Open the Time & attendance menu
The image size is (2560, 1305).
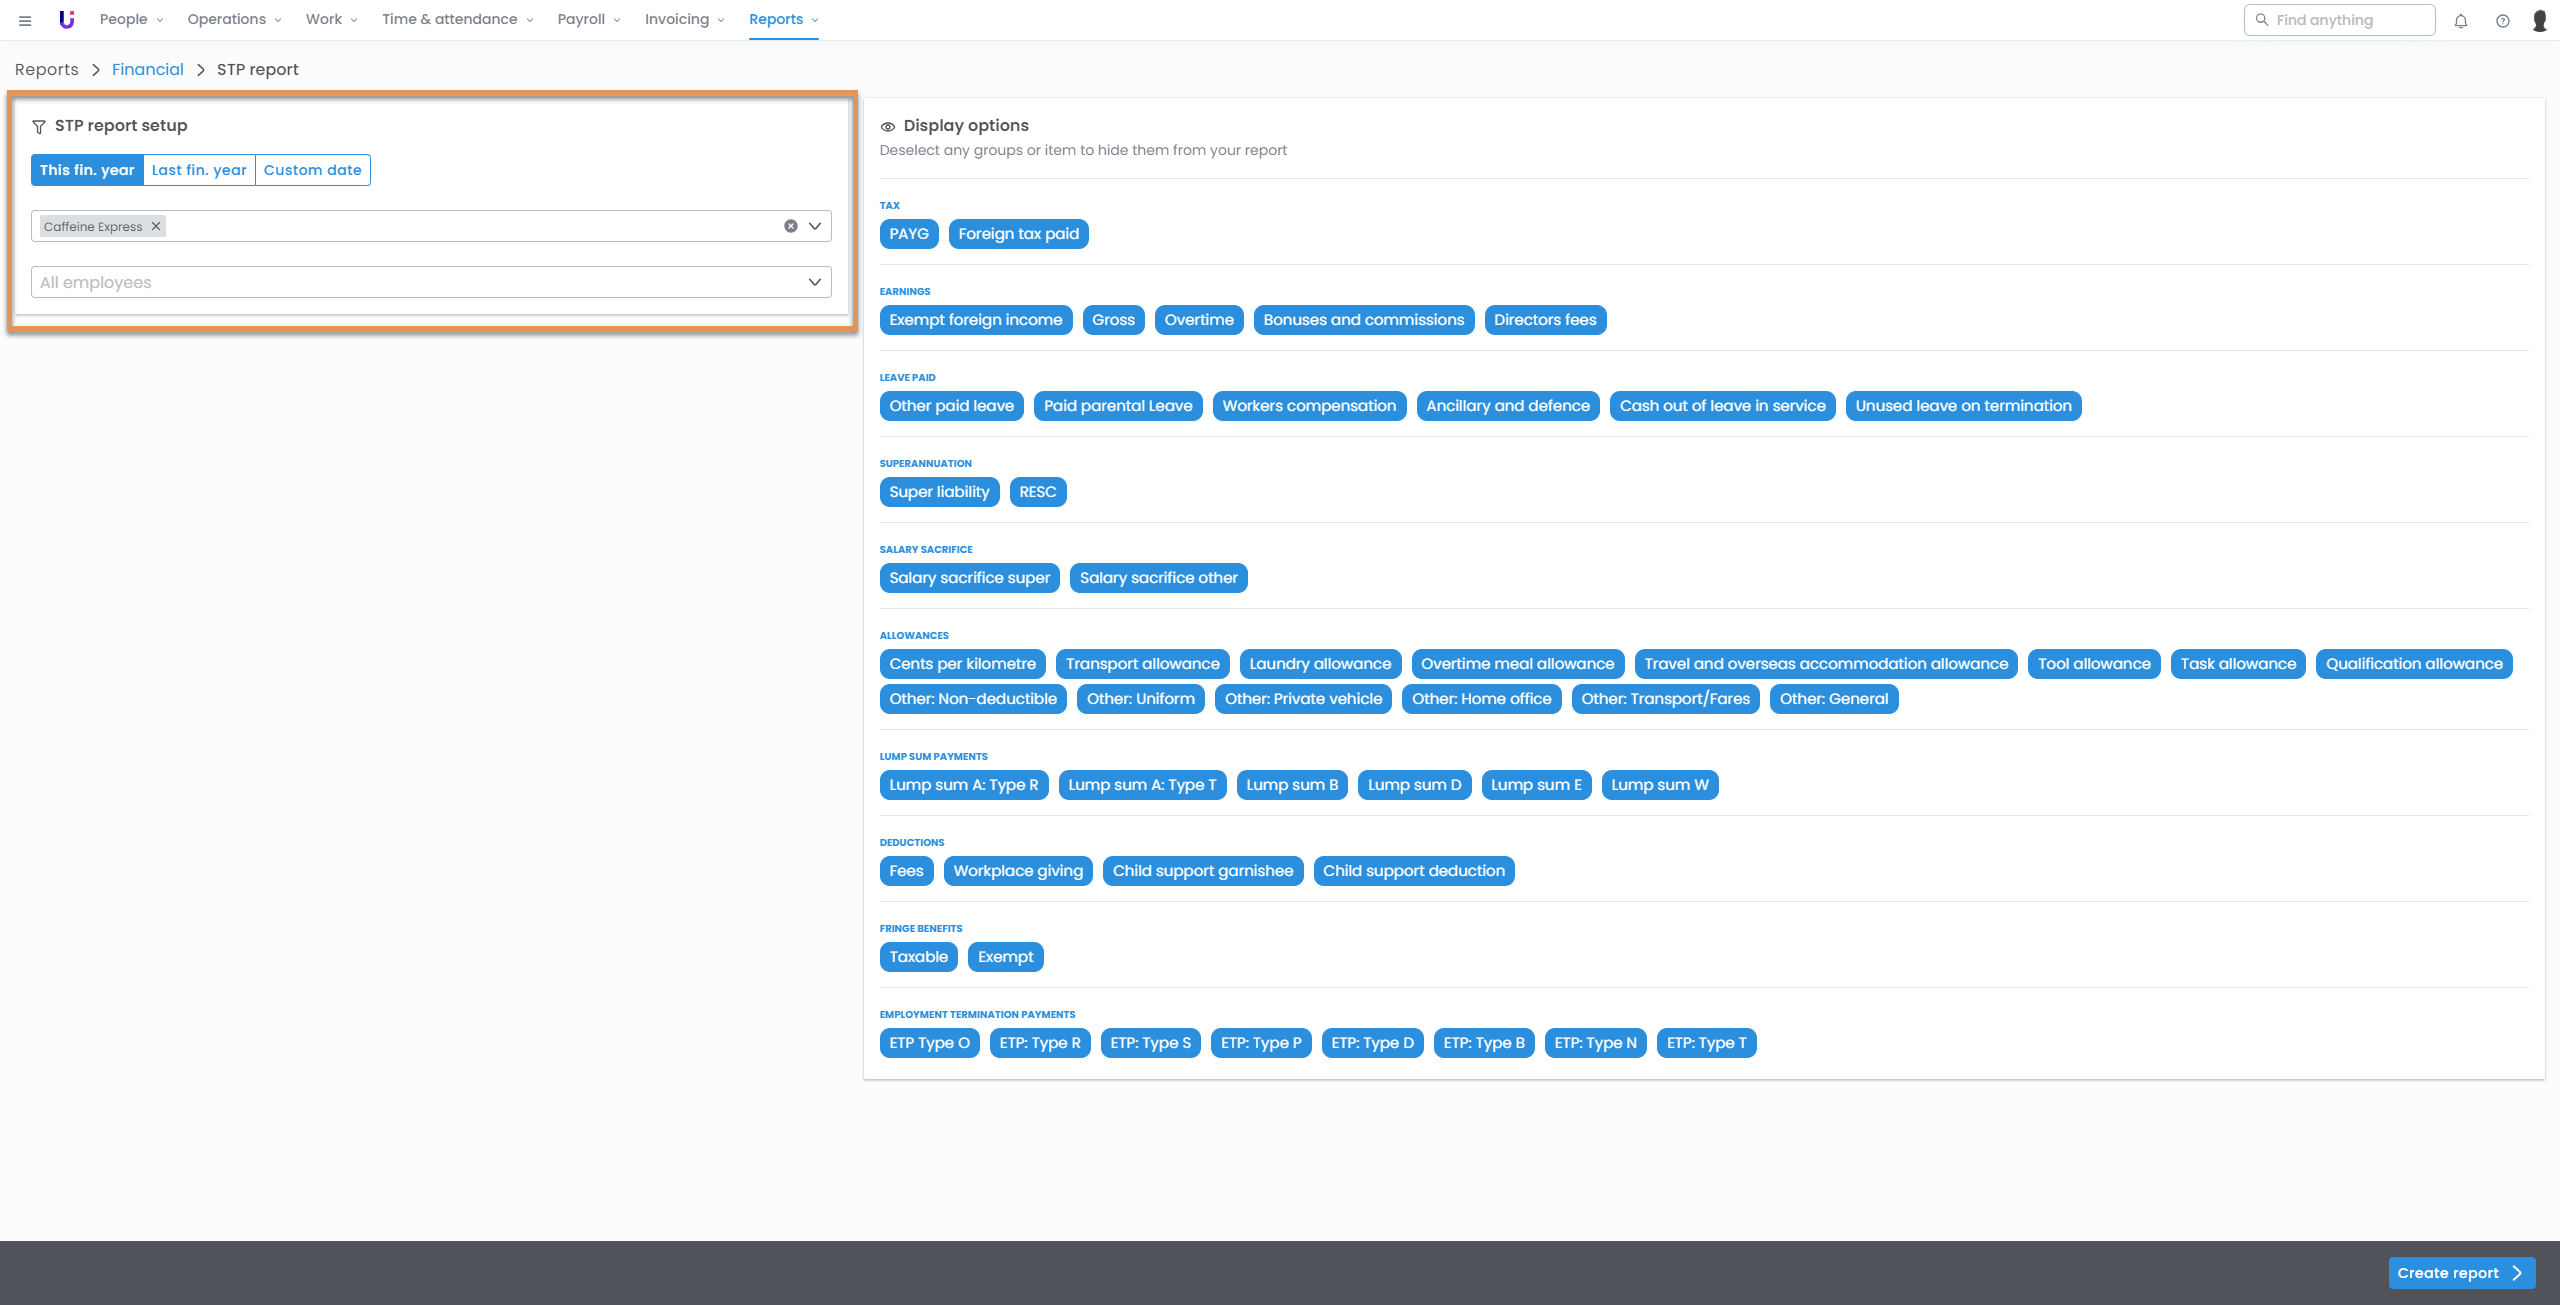pyautogui.click(x=457, y=19)
